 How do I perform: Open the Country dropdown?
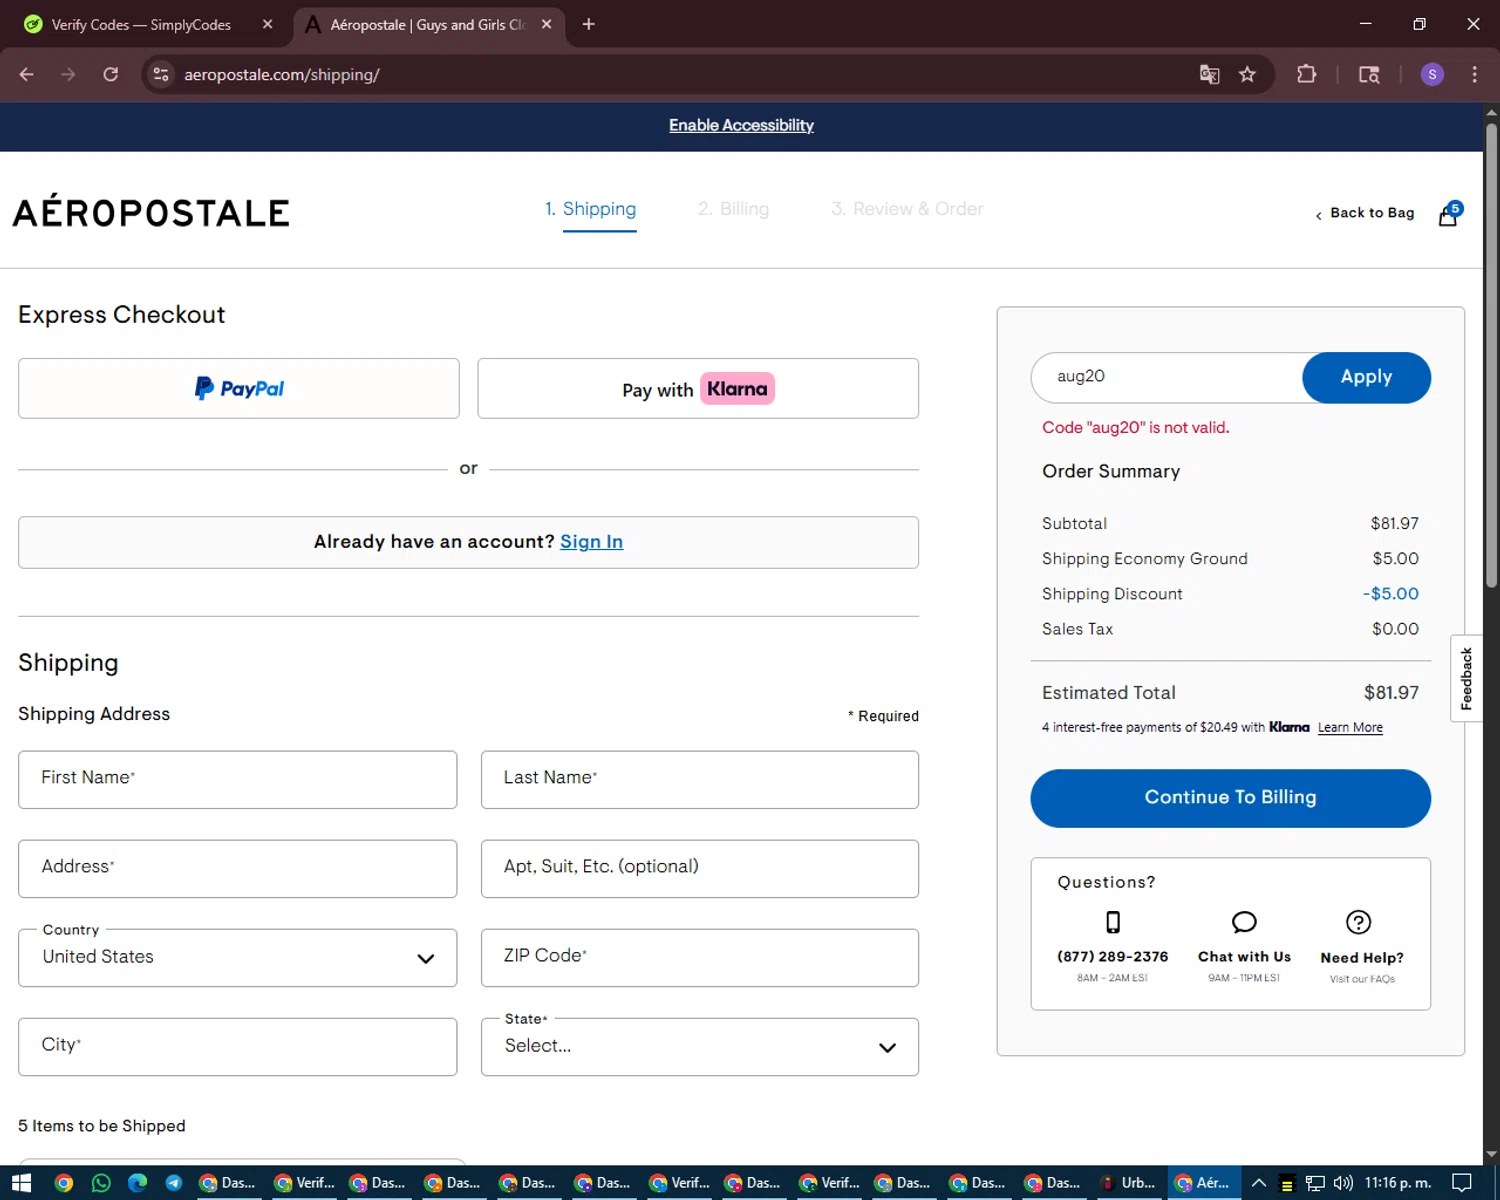(x=238, y=958)
